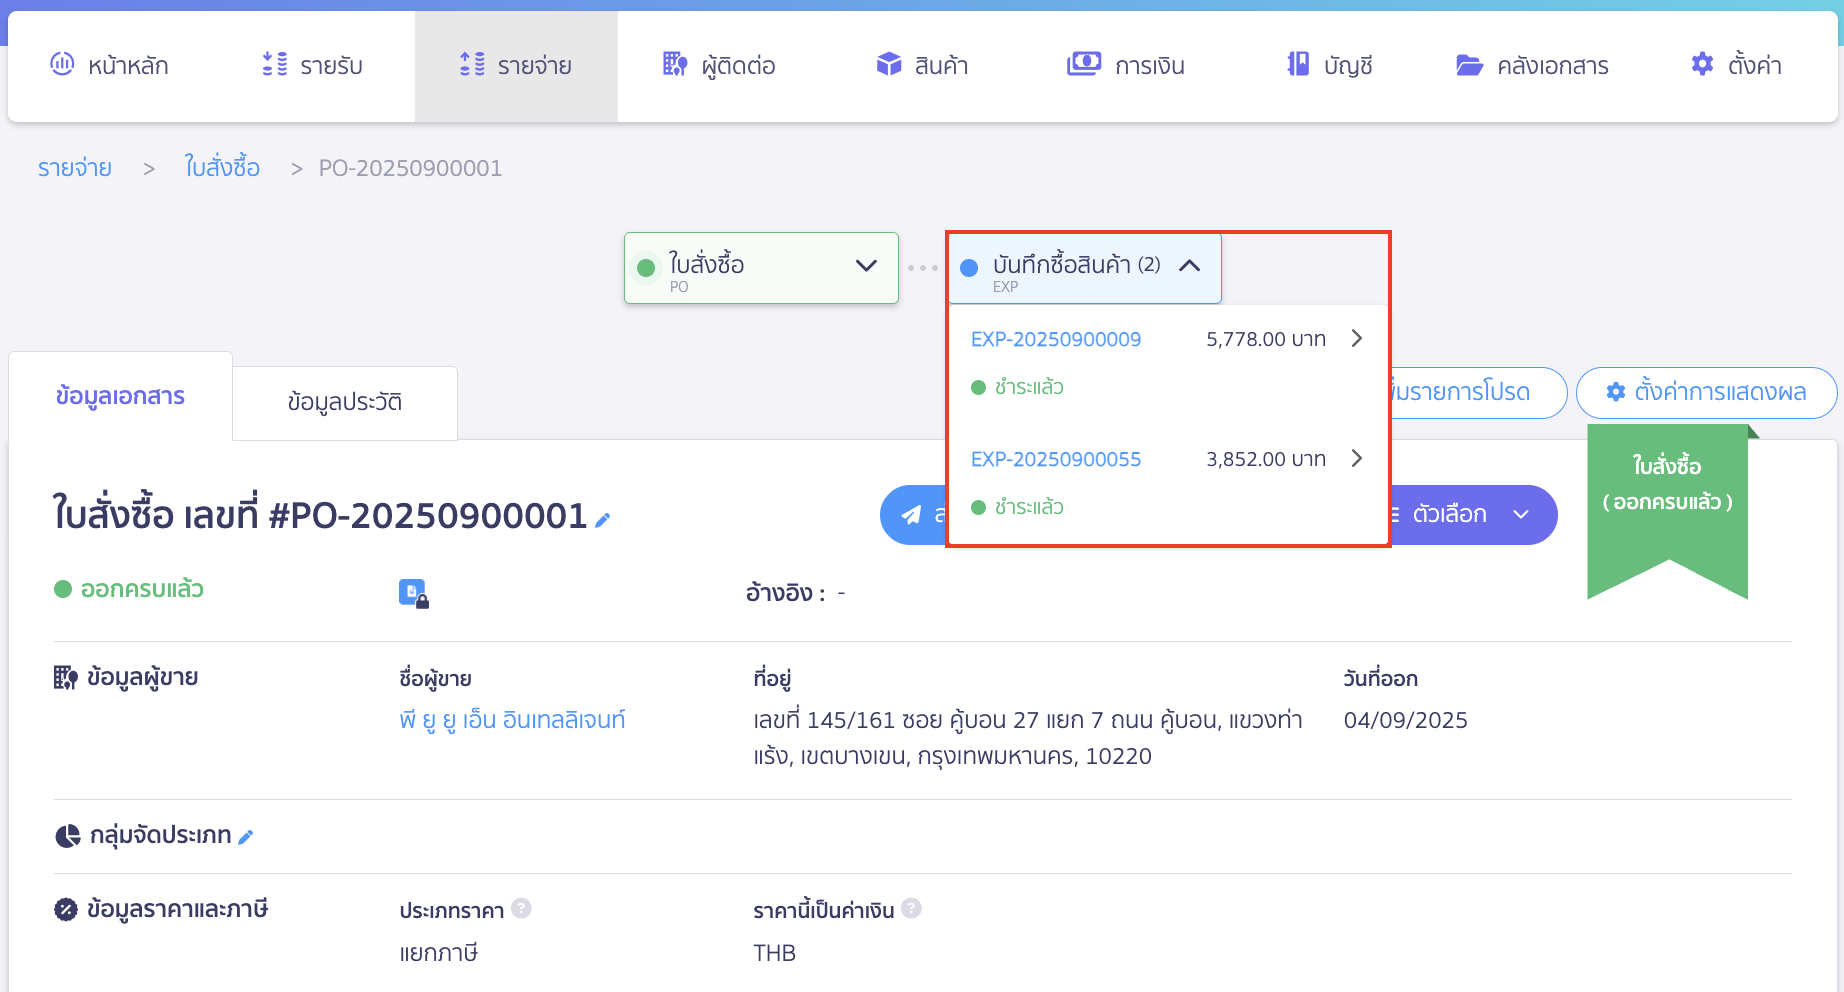This screenshot has height=992, width=1844.
Task: Click the ประเภทราคา help question mark
Action: [521, 908]
